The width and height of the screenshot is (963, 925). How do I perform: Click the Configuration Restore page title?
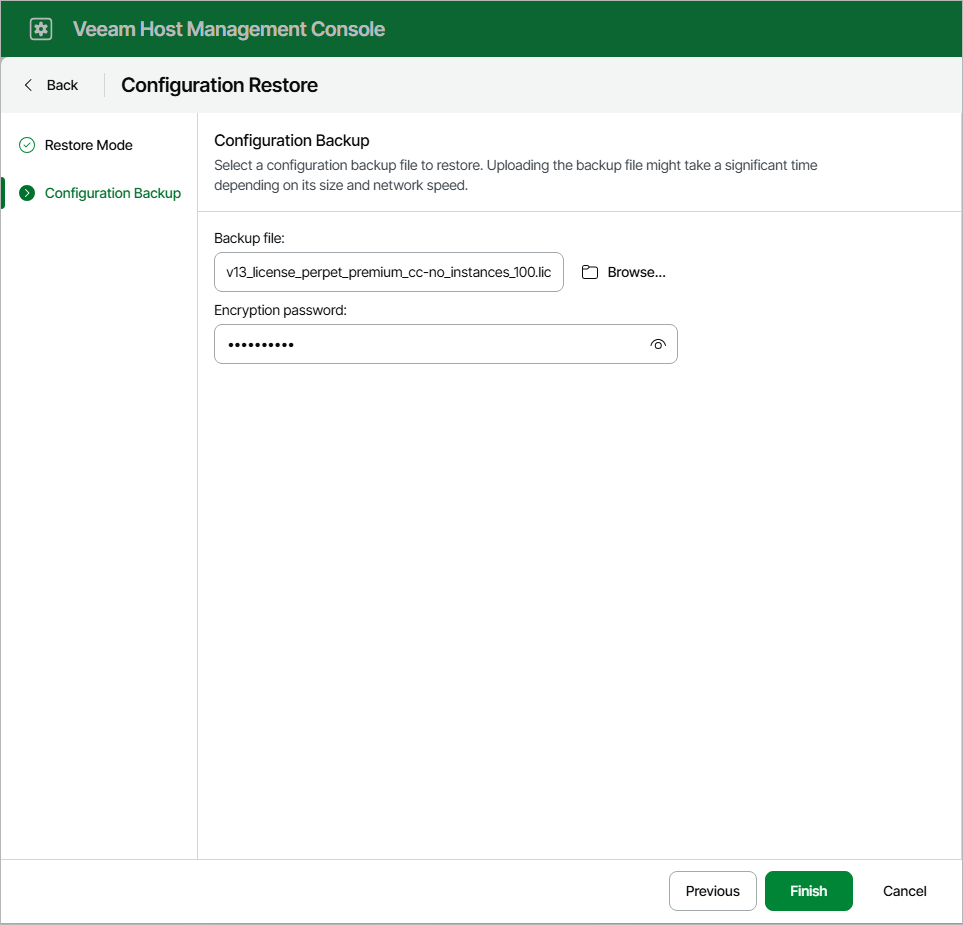[218, 85]
